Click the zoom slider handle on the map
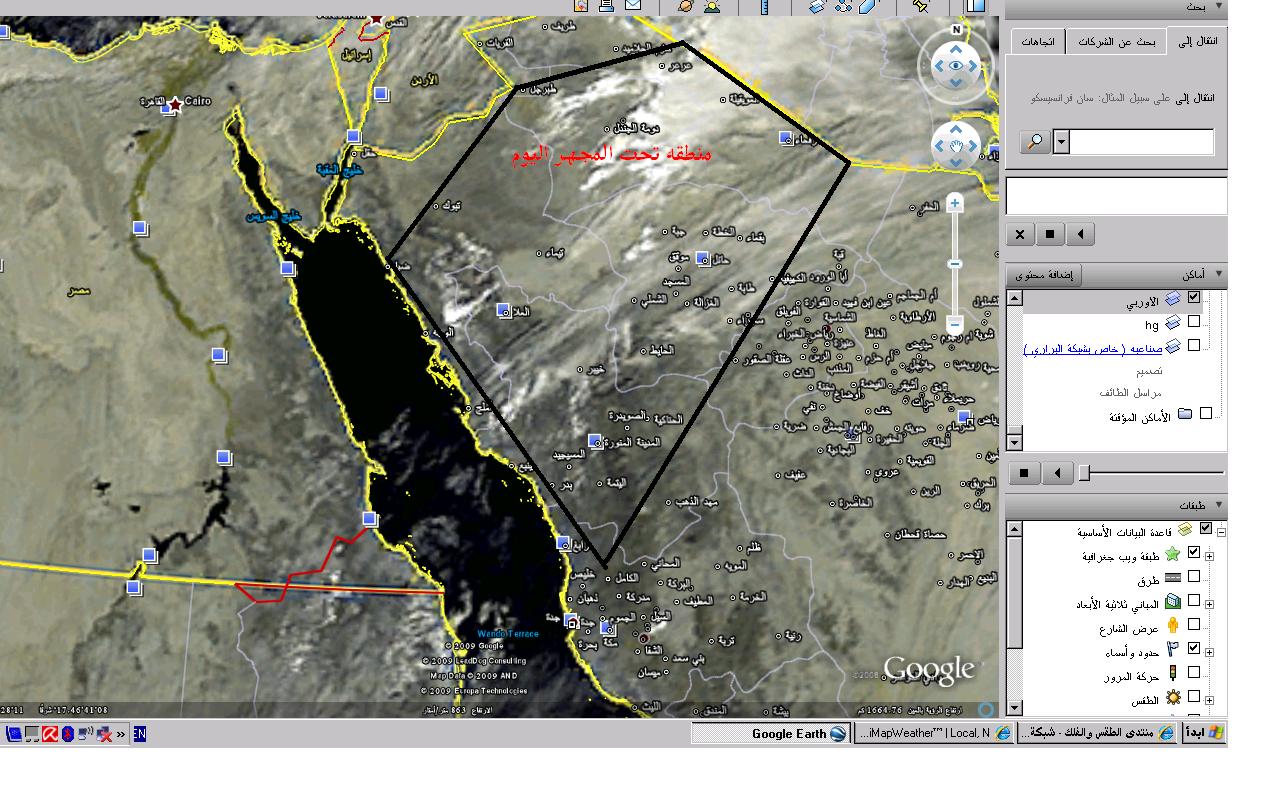Screen dimensions: 1280x800 955,263
